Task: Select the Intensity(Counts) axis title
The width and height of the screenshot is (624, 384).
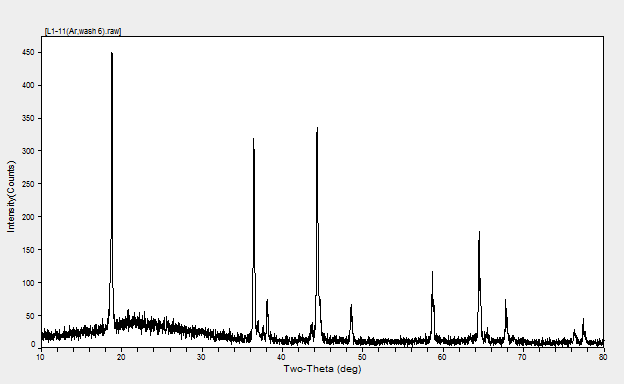Action: pyautogui.click(x=11, y=197)
